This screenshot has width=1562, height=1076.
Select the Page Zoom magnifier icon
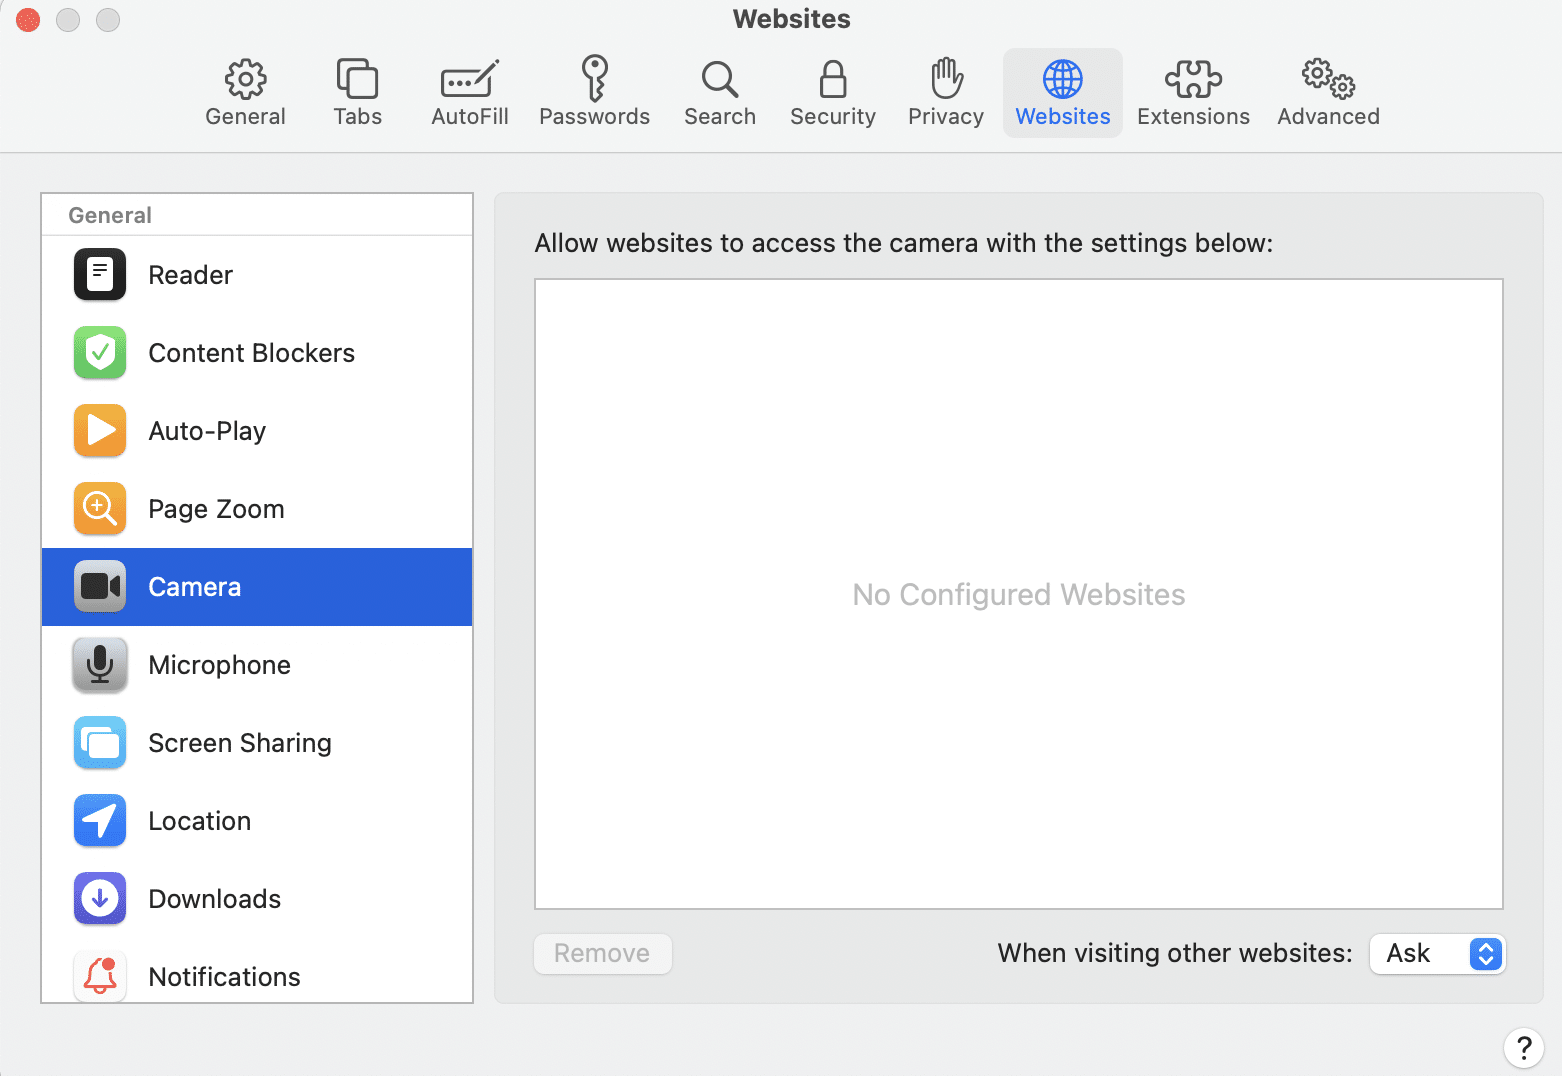click(100, 509)
